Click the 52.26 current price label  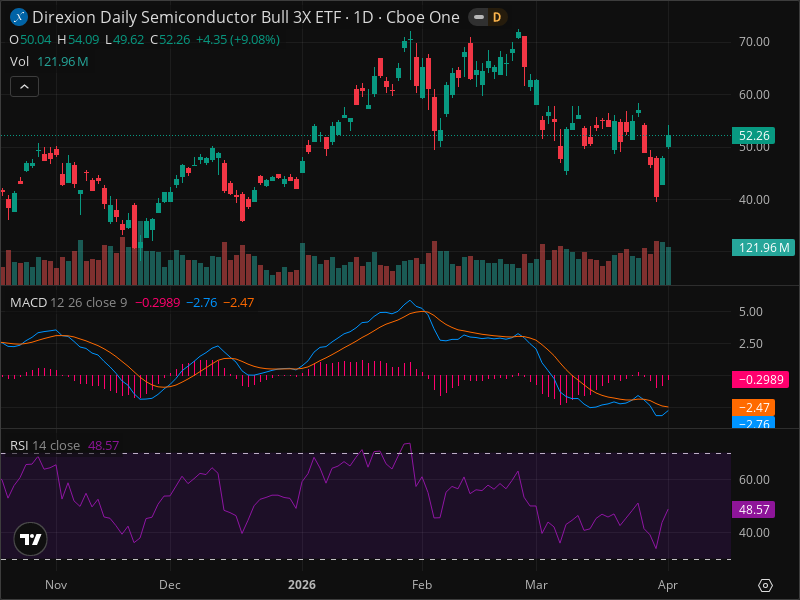[754, 136]
